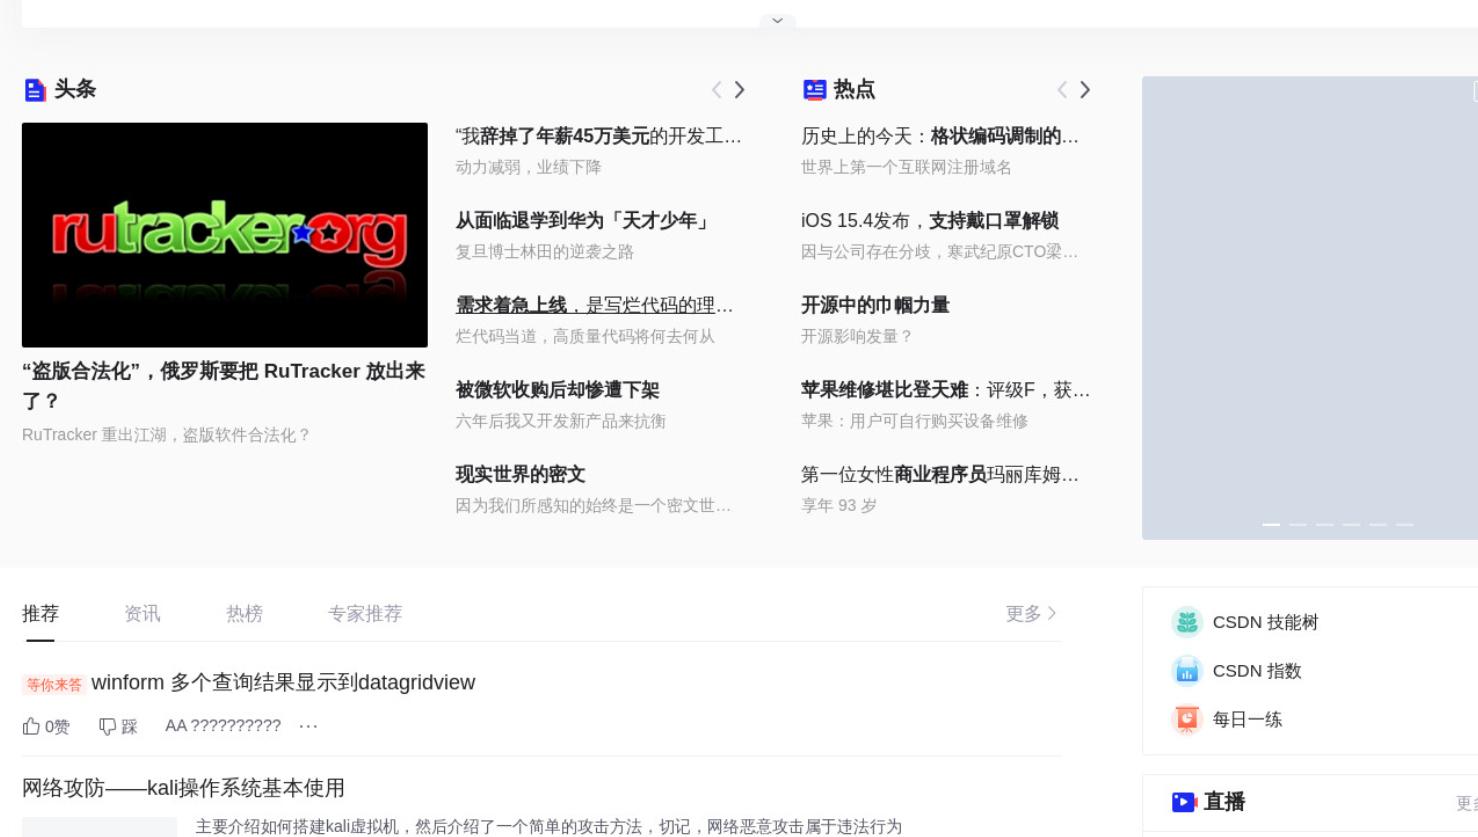Switch to the 专家推荐 tab
This screenshot has width=1478, height=837.
[365, 614]
